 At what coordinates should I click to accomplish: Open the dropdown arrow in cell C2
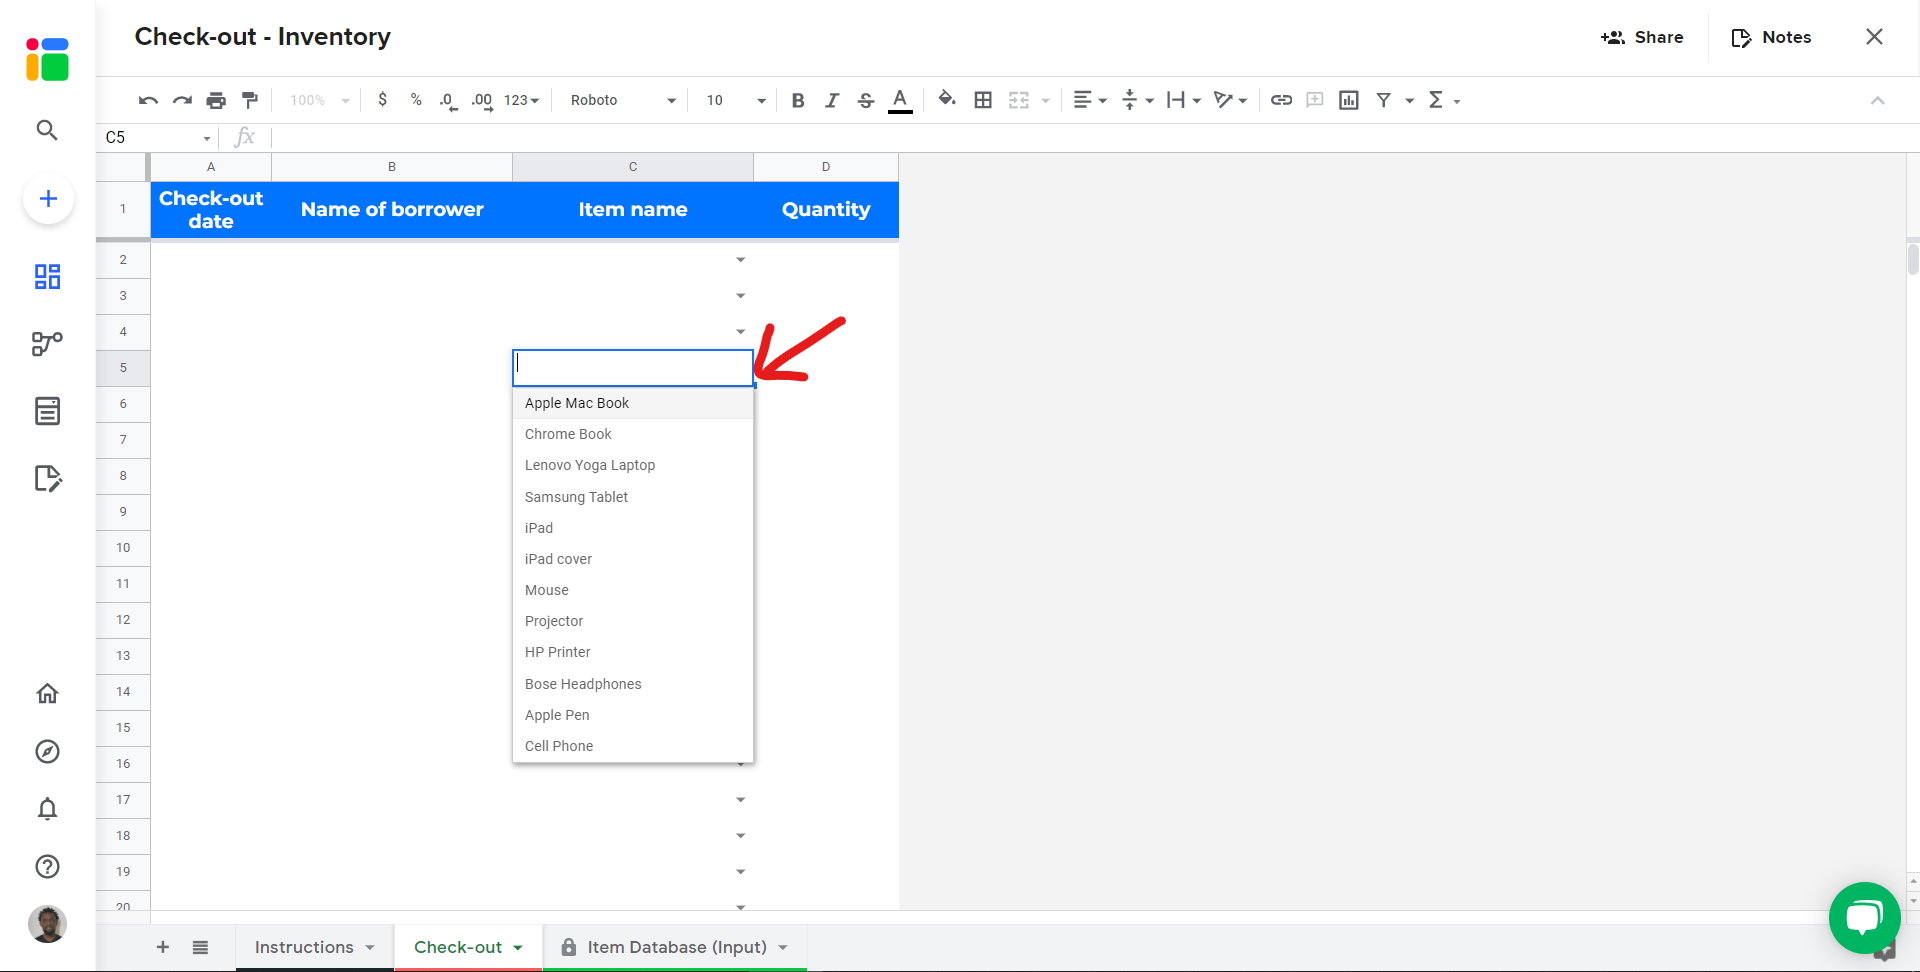(x=741, y=260)
